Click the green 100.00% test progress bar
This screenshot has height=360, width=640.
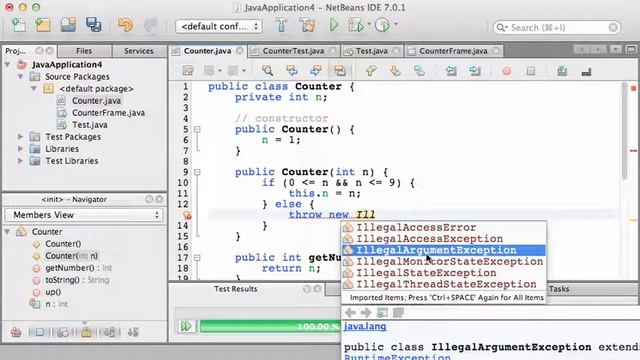(x=270, y=326)
